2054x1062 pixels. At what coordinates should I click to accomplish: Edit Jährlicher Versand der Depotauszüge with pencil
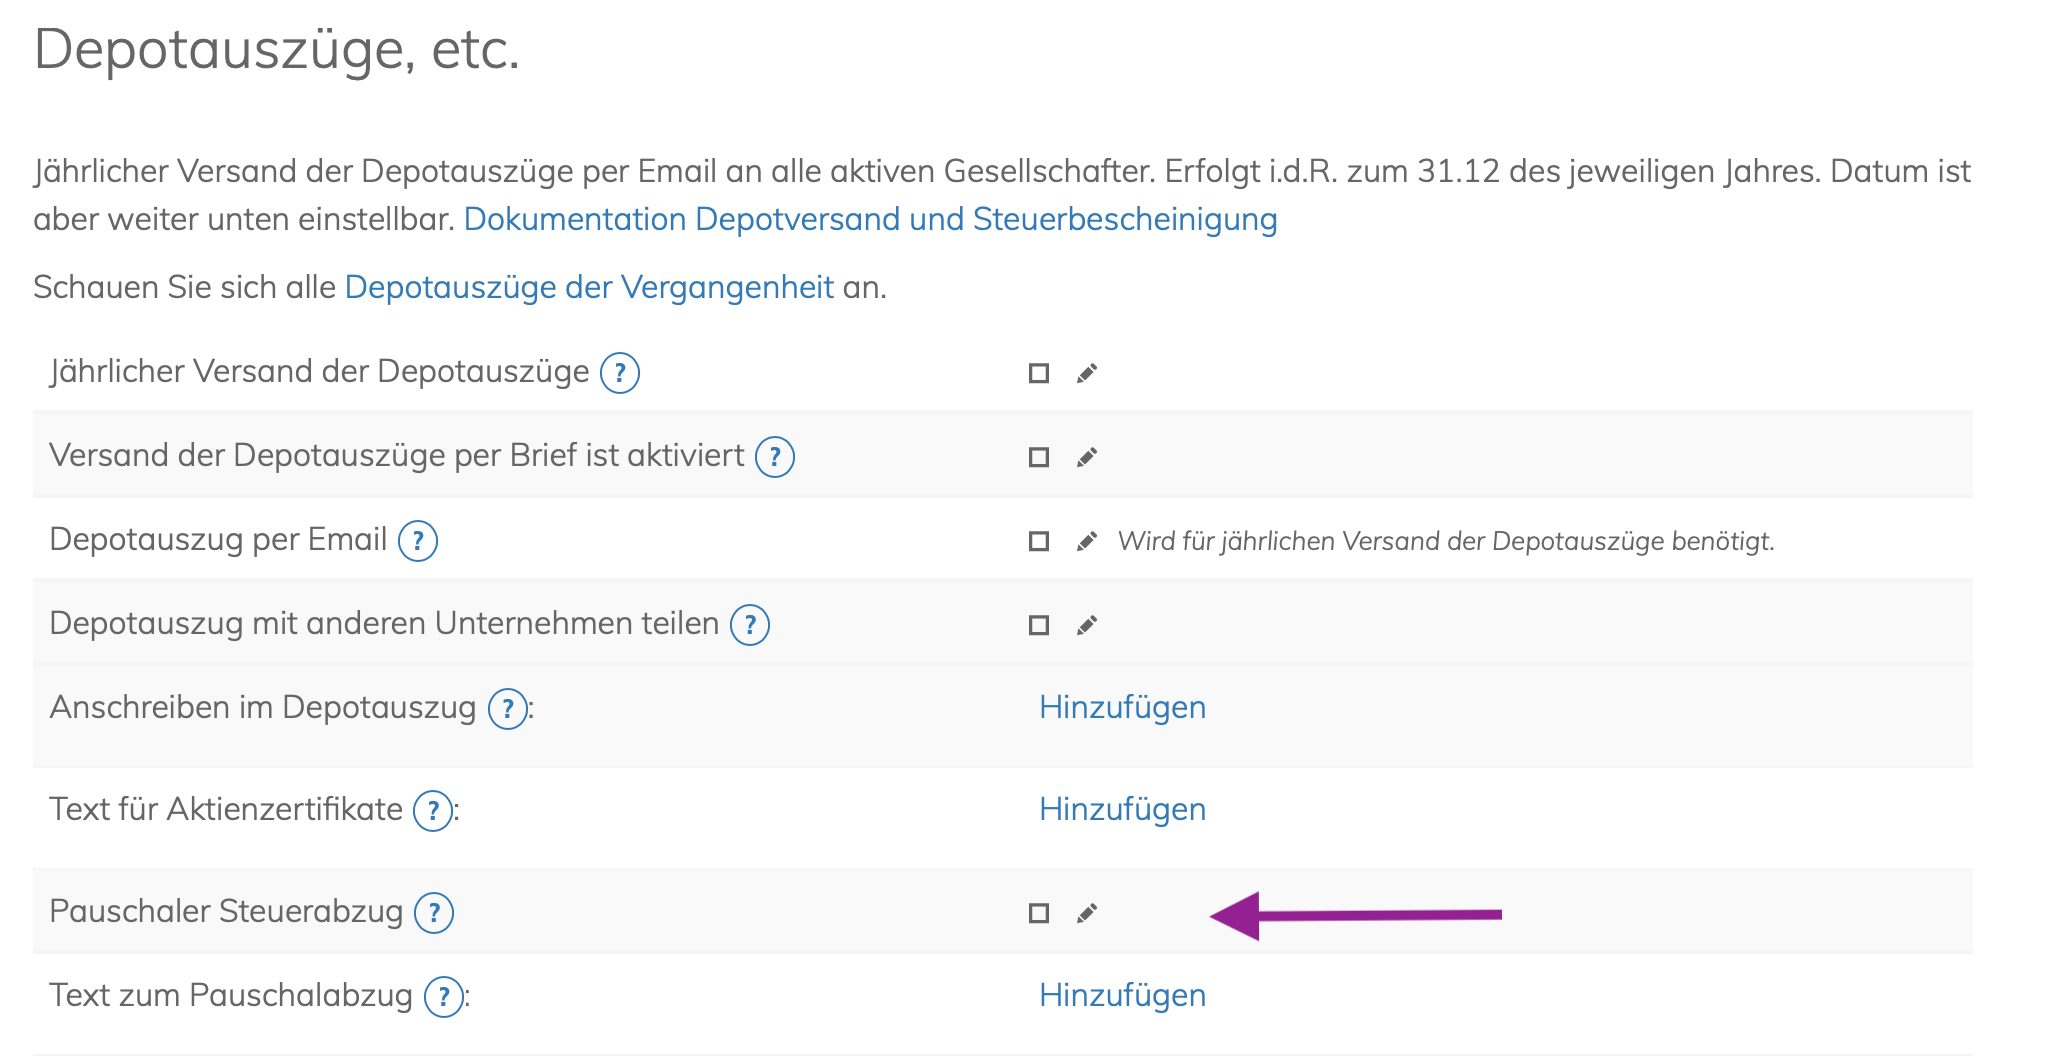[x=1087, y=373]
